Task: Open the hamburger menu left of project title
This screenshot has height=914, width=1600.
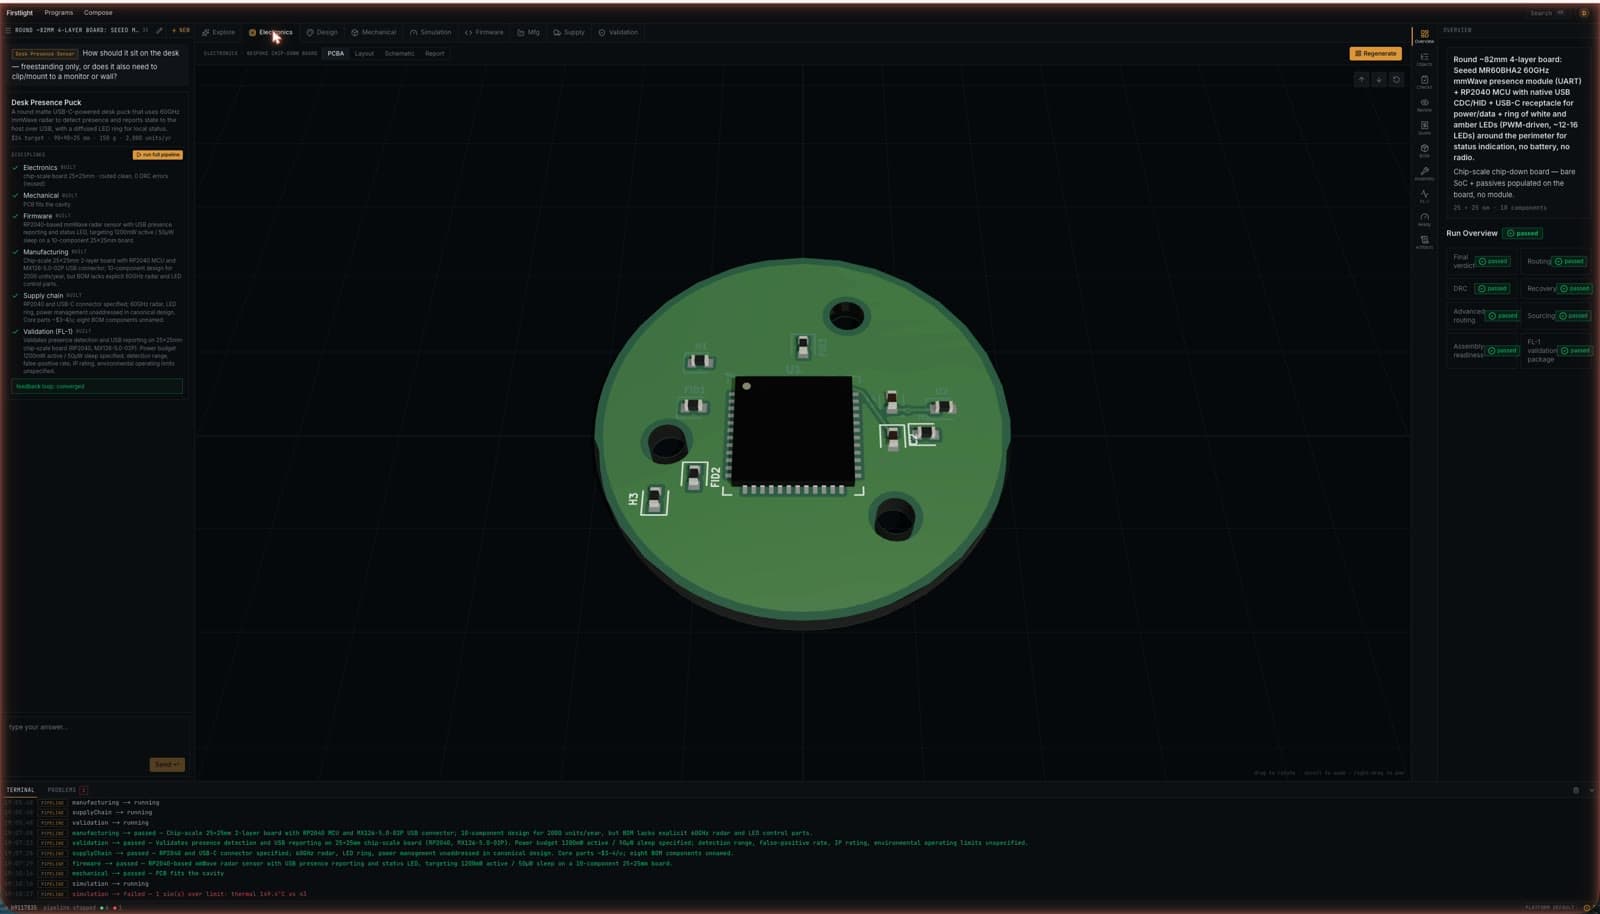Action: point(8,31)
